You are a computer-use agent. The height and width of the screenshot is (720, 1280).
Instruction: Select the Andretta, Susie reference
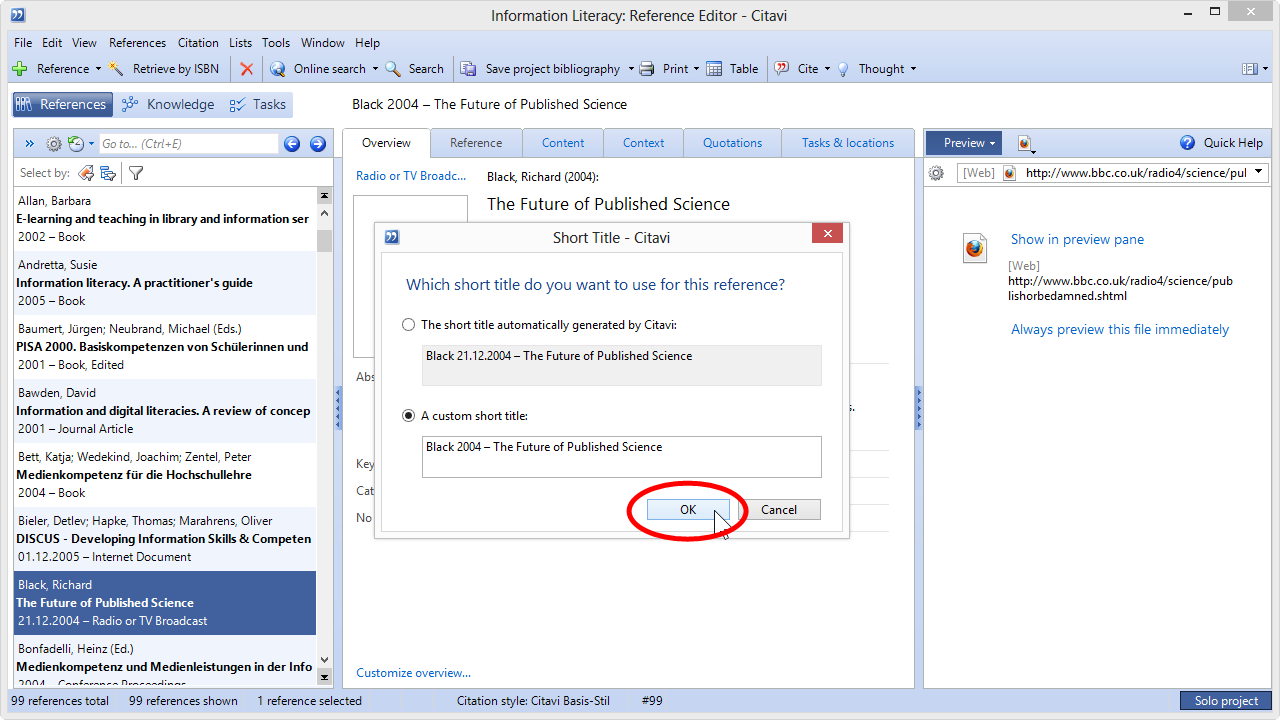pyautogui.click(x=165, y=283)
